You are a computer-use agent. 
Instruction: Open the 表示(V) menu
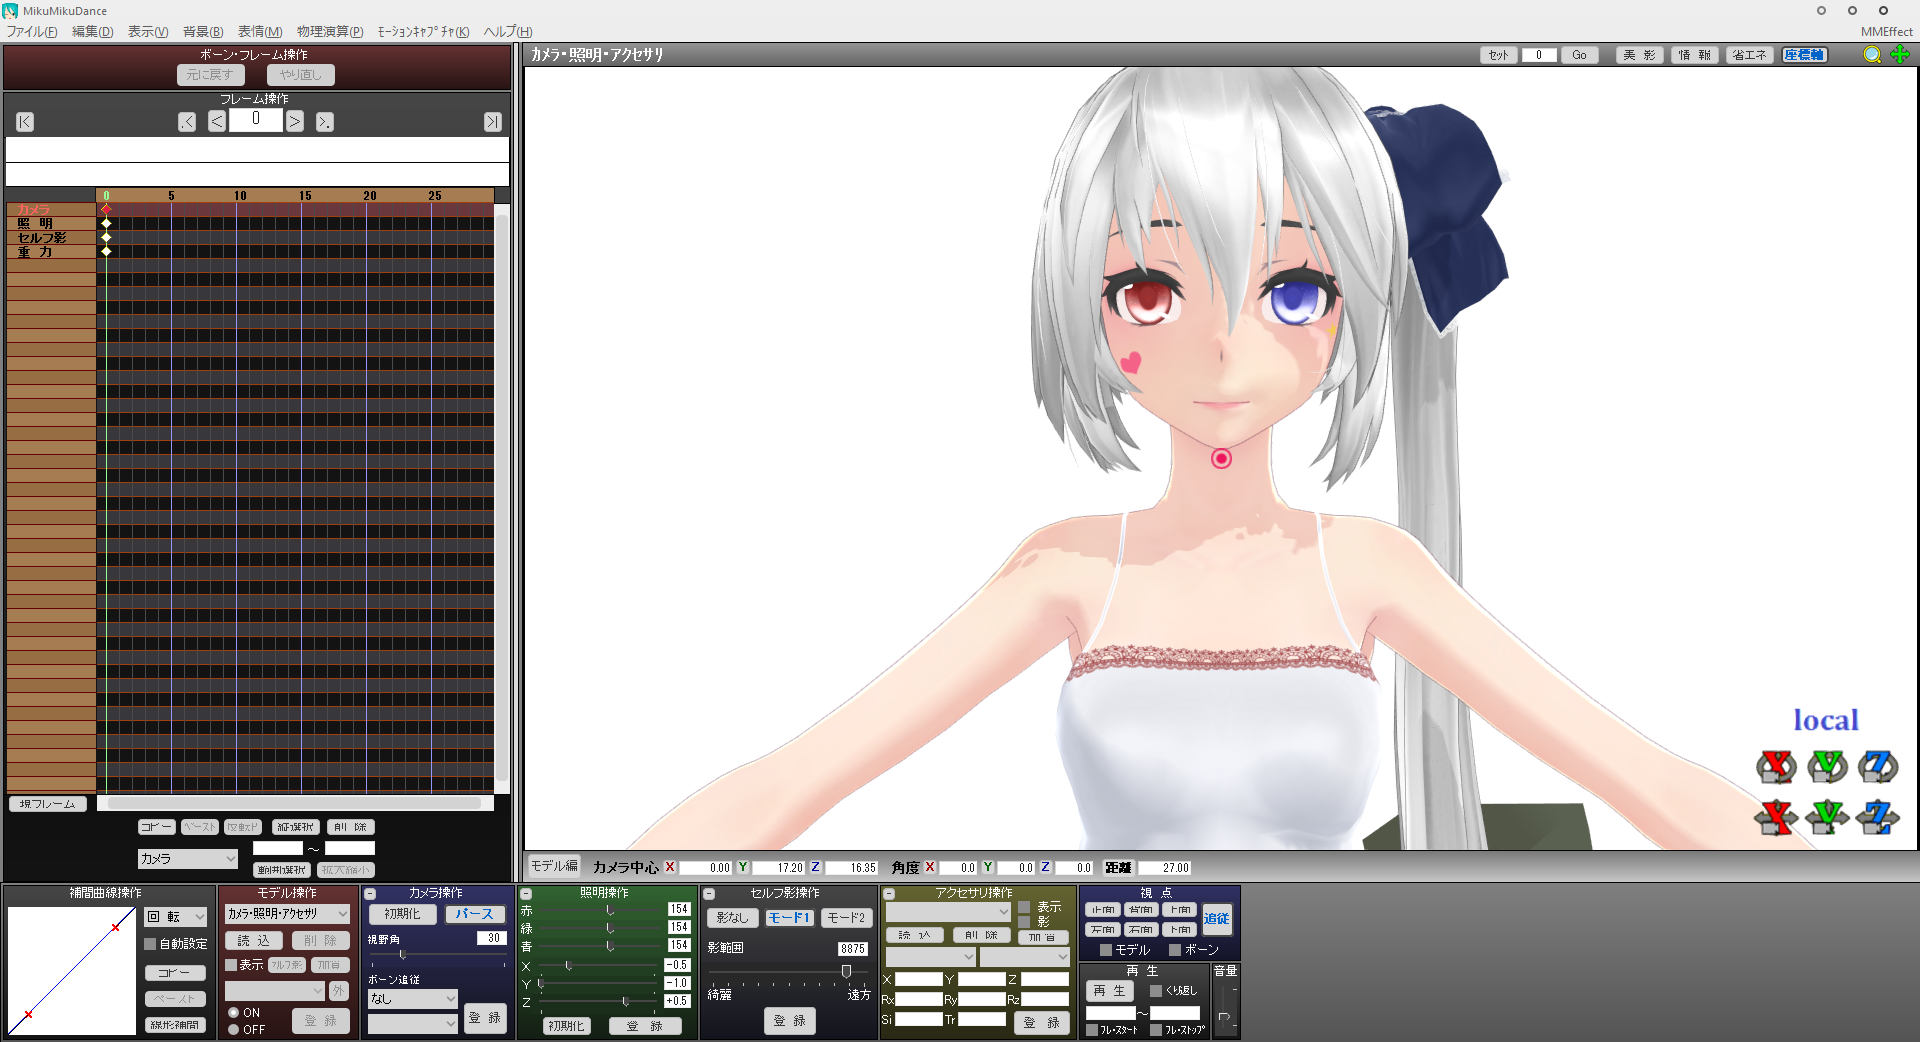[x=148, y=32]
